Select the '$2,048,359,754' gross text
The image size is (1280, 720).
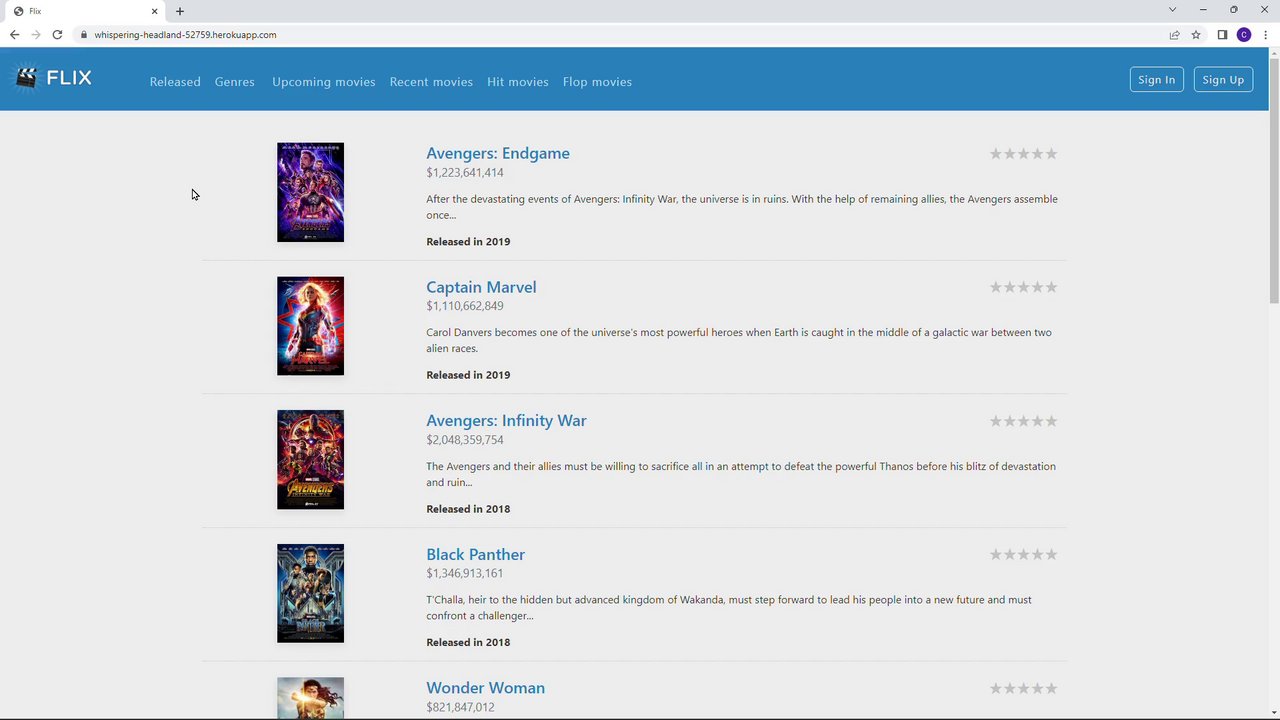point(465,440)
